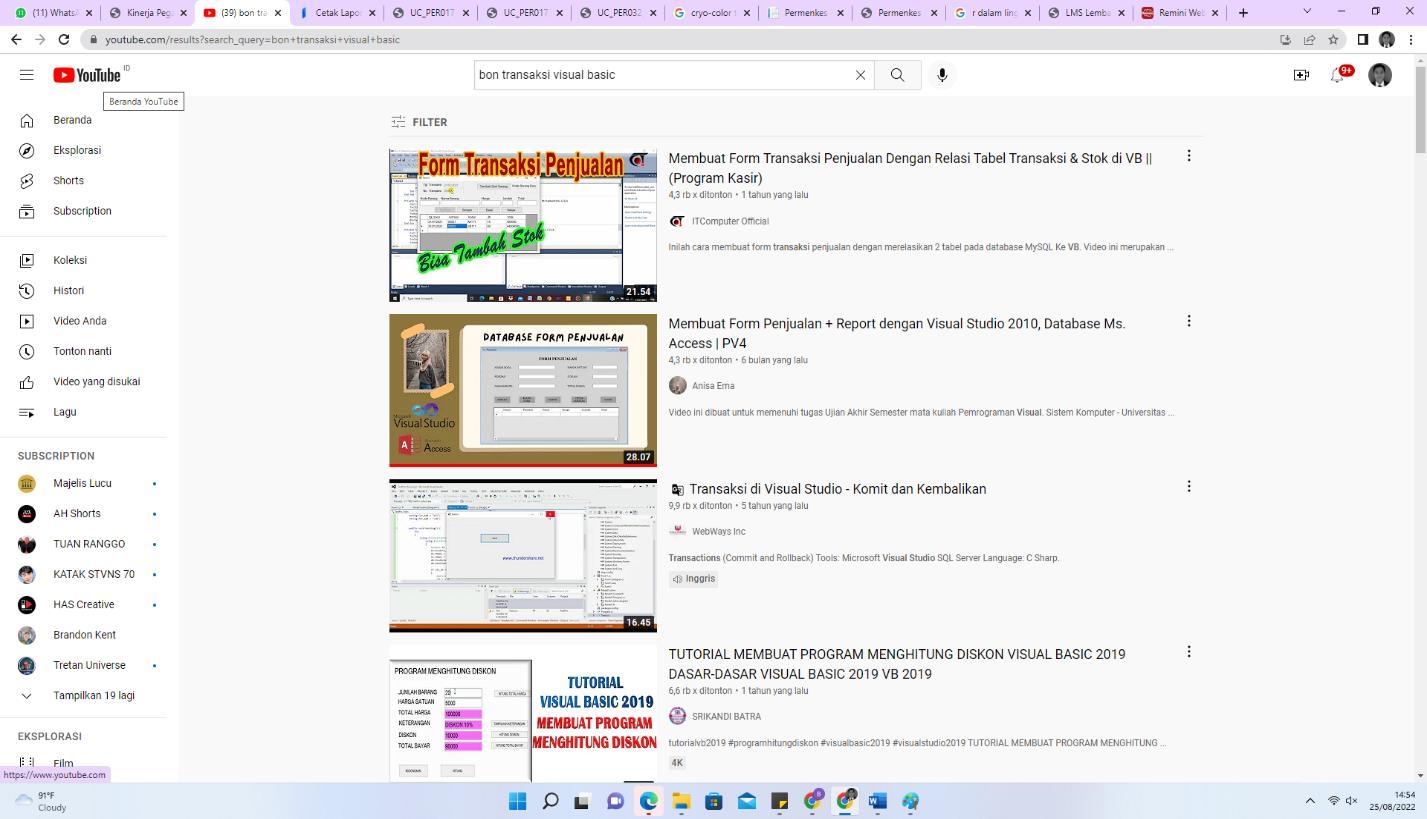Click the Histori clock-arrow icon
The image size is (1427, 819).
(27, 290)
